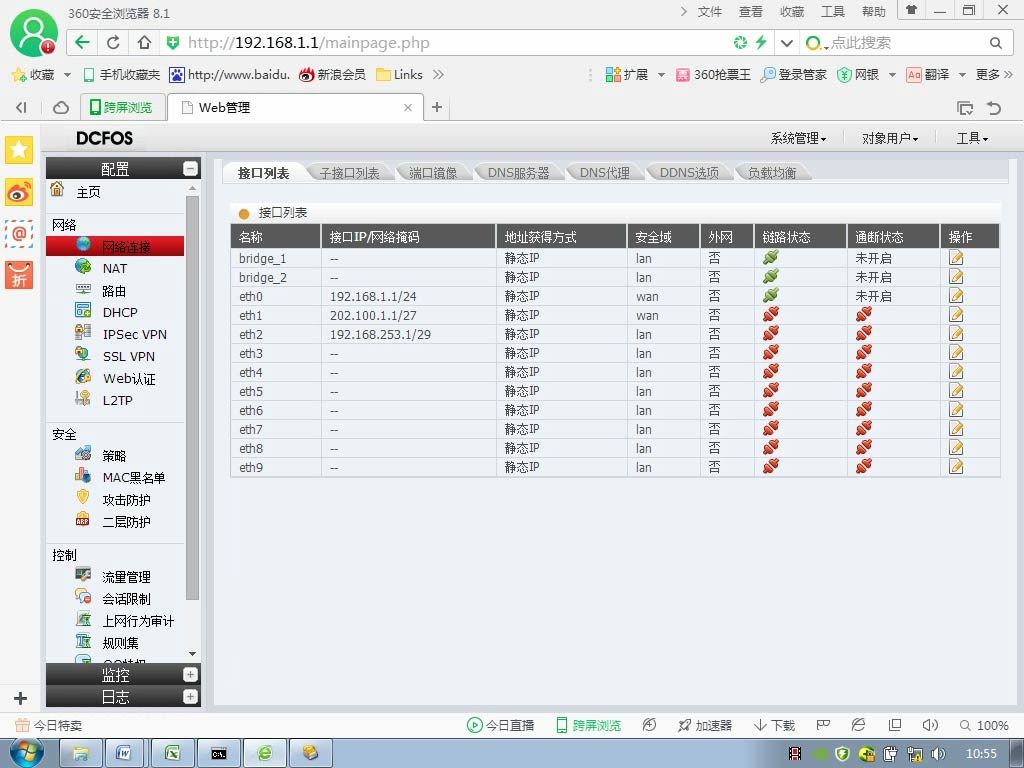
Task: Edit the eth9 interface entry
Action: pyautogui.click(x=956, y=467)
